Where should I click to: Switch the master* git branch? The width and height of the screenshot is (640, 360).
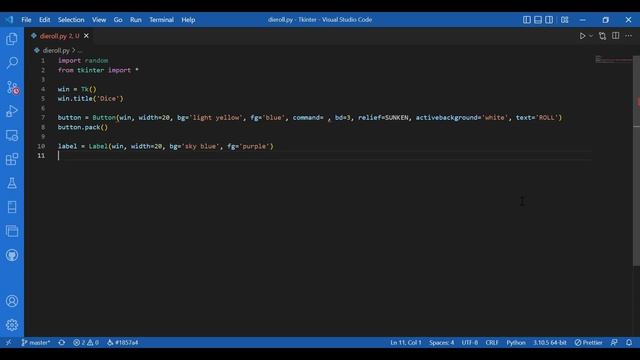(x=36, y=342)
